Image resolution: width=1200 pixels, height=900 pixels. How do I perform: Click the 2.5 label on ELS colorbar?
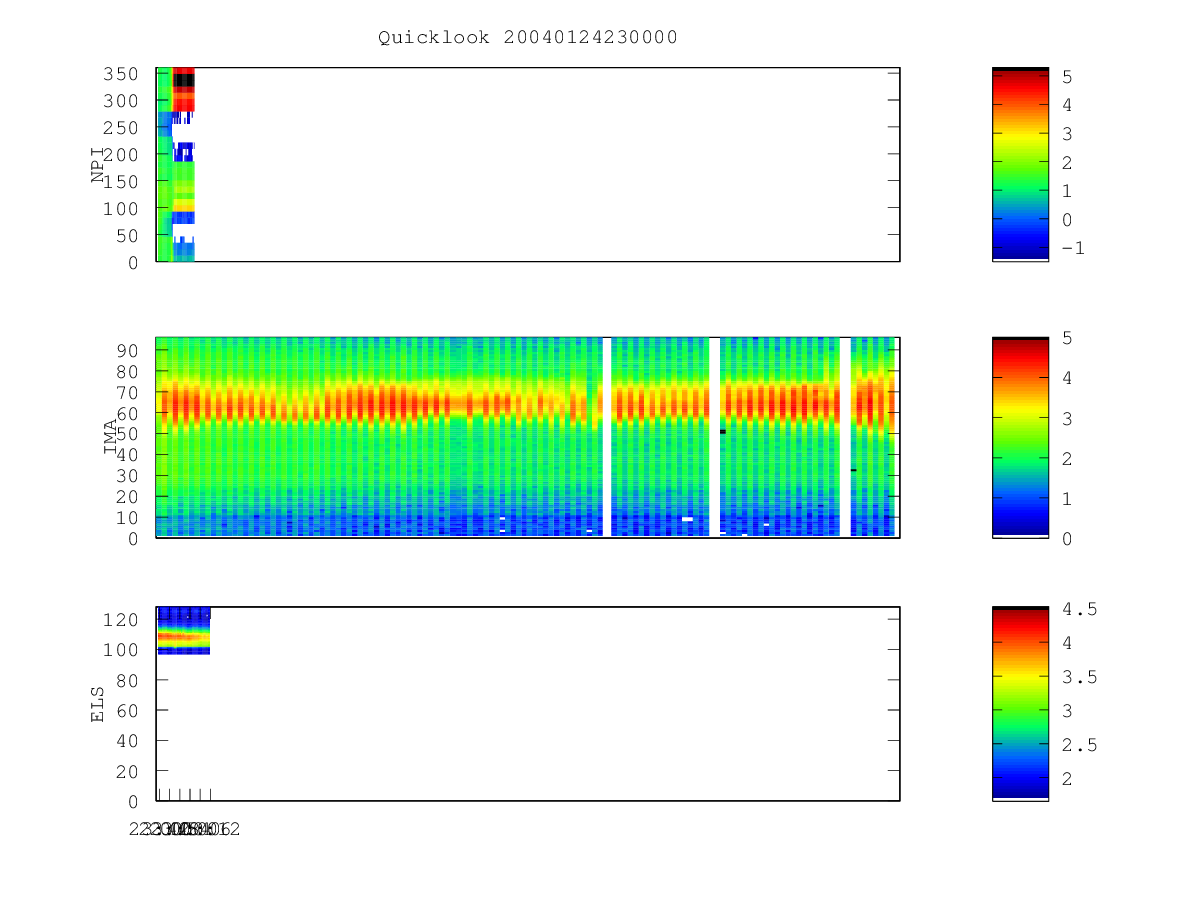[1078, 745]
